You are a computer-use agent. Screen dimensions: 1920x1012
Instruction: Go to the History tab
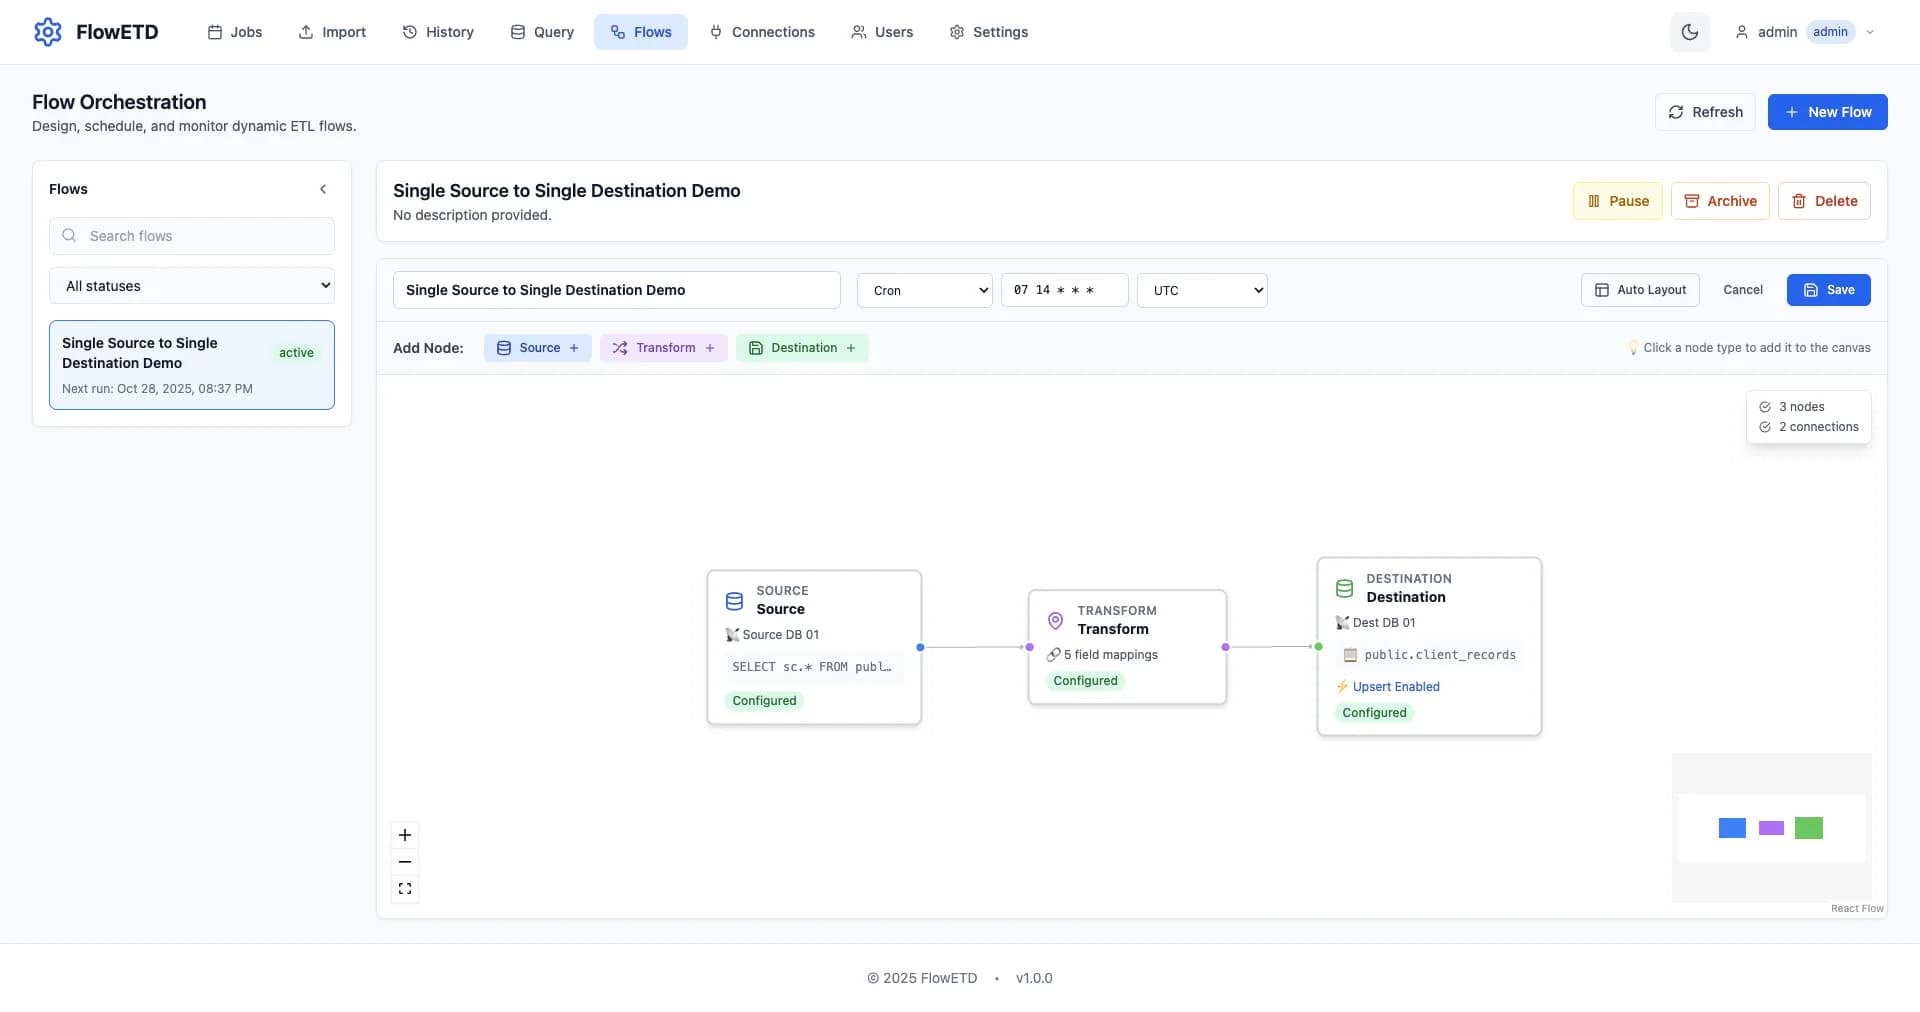pos(438,32)
